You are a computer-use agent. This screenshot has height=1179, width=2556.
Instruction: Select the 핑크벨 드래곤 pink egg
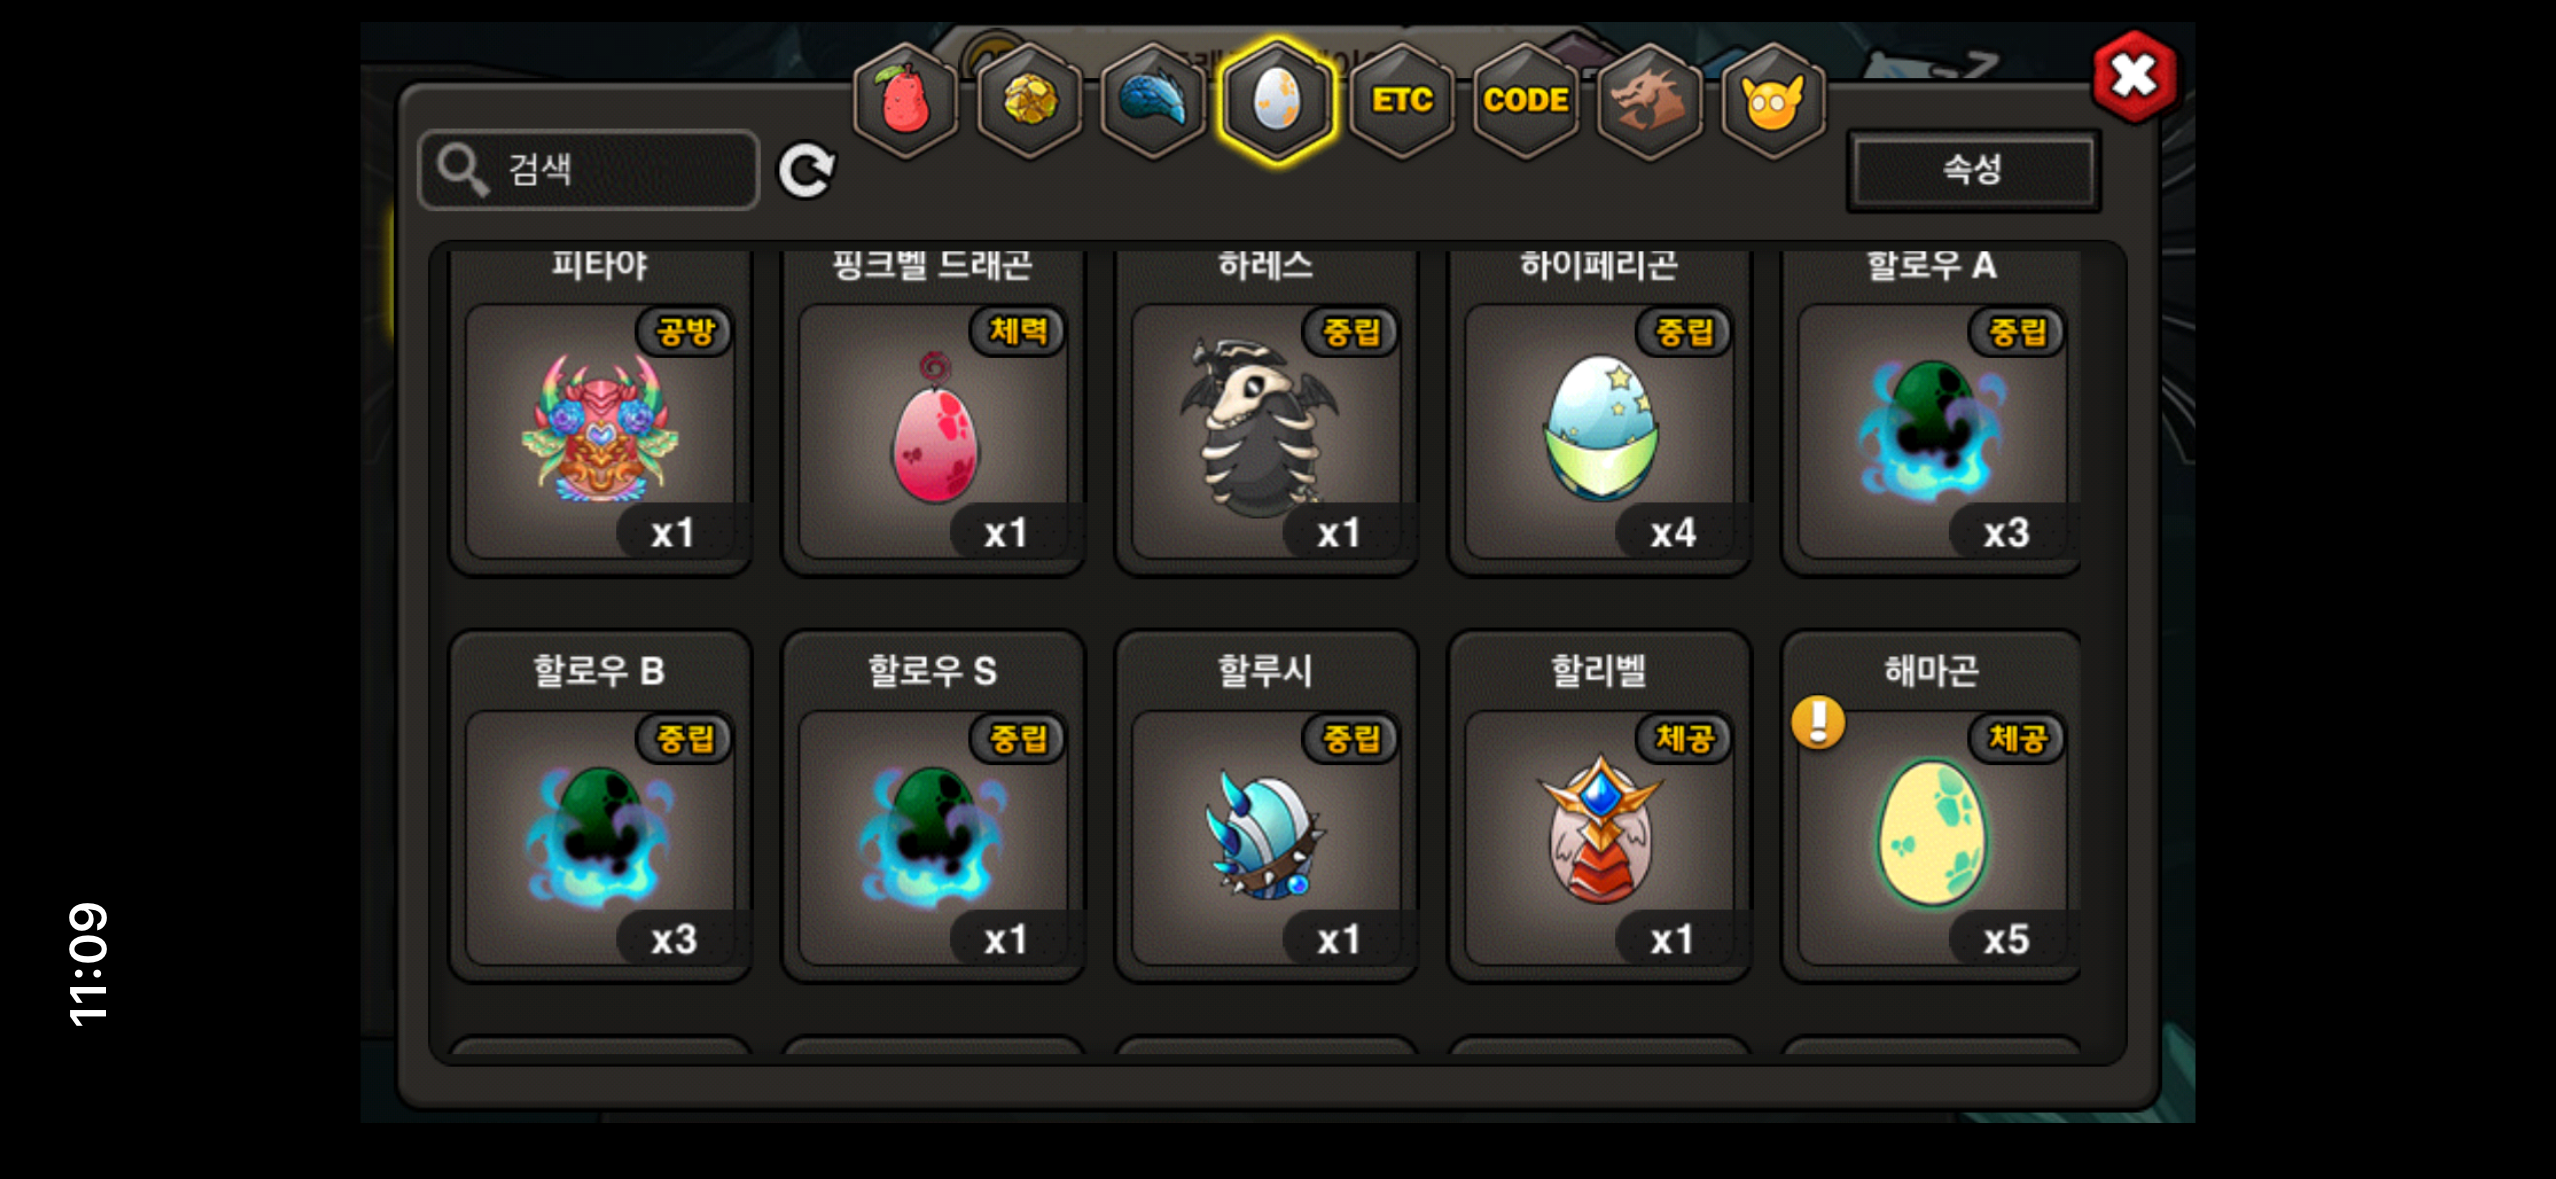tap(933, 430)
